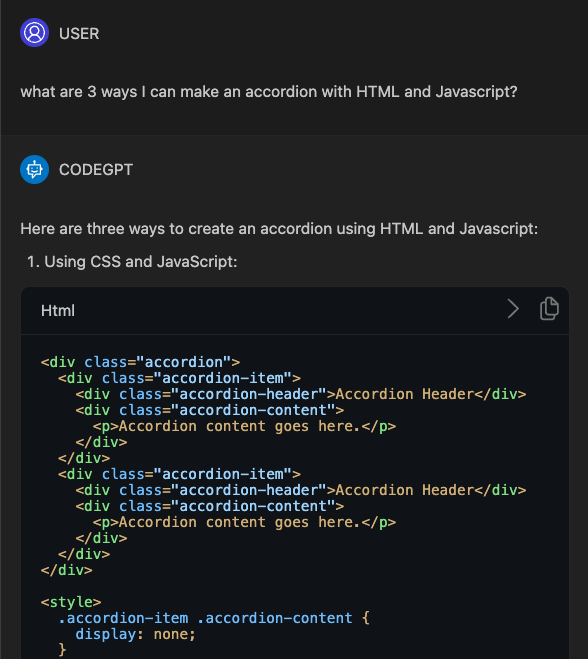Click the opening style tag line

(71, 602)
